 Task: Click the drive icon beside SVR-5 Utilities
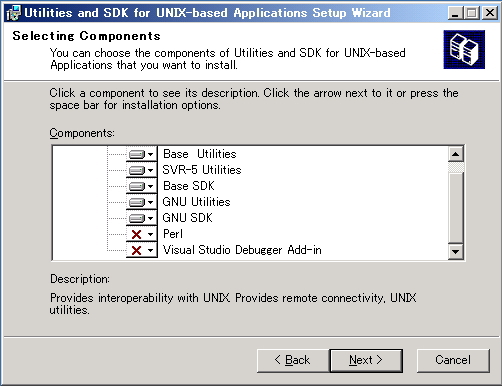(137, 170)
